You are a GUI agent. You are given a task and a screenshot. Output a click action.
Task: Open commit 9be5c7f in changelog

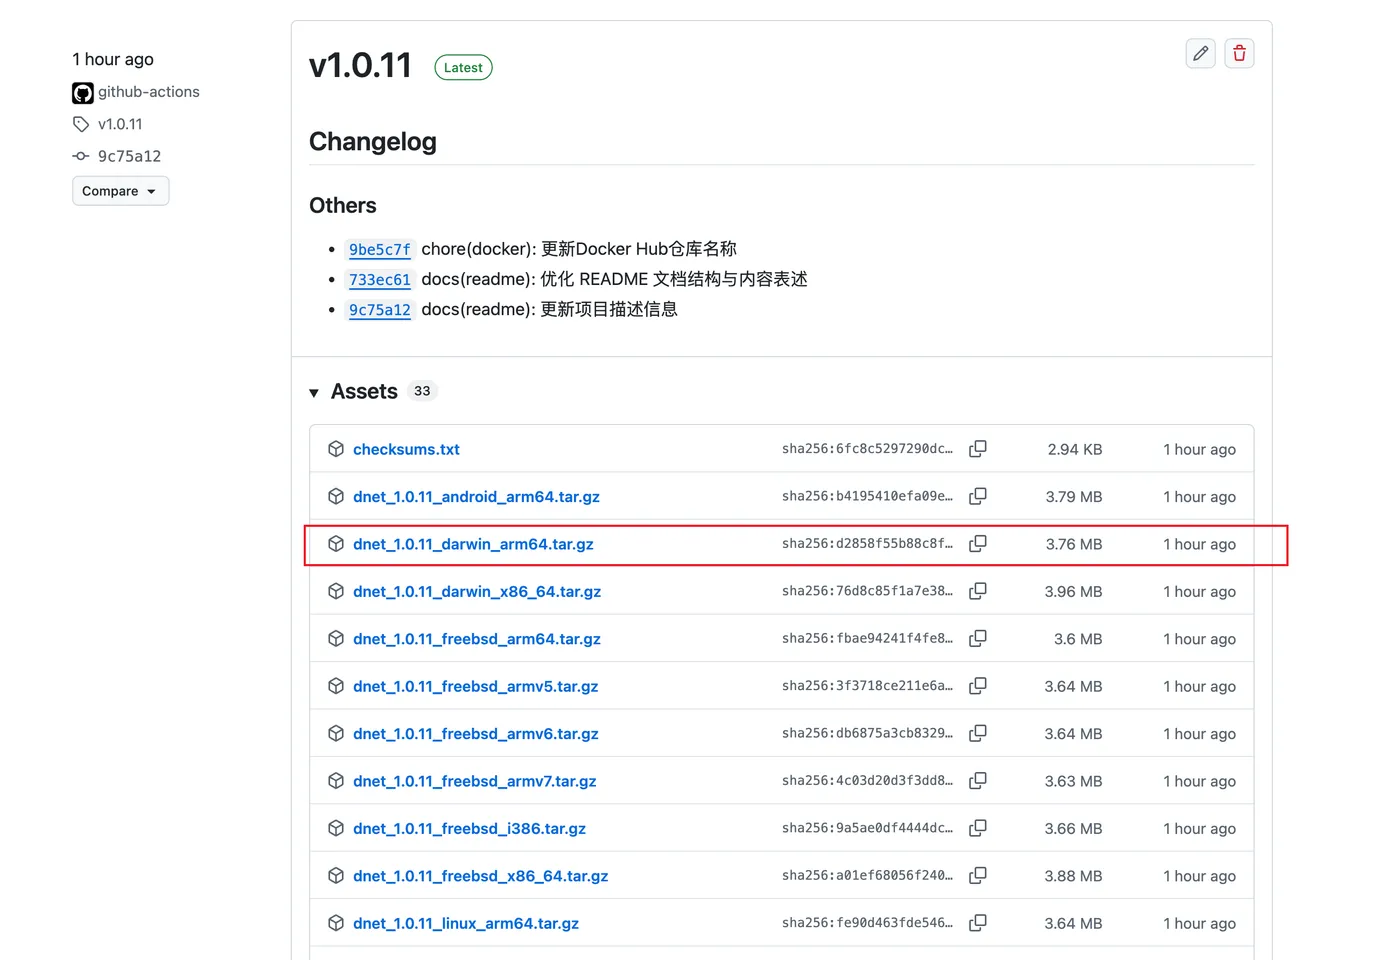click(380, 250)
